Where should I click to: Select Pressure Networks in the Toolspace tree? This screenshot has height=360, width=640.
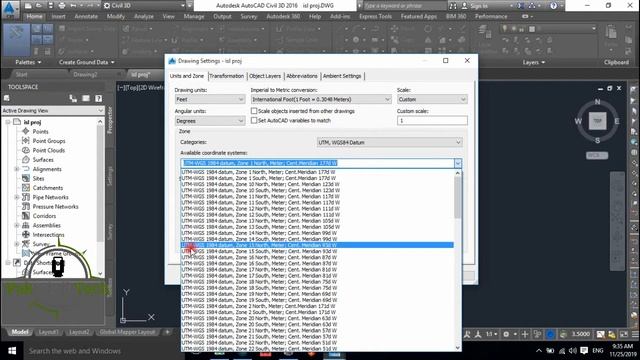pyautogui.click(x=56, y=207)
